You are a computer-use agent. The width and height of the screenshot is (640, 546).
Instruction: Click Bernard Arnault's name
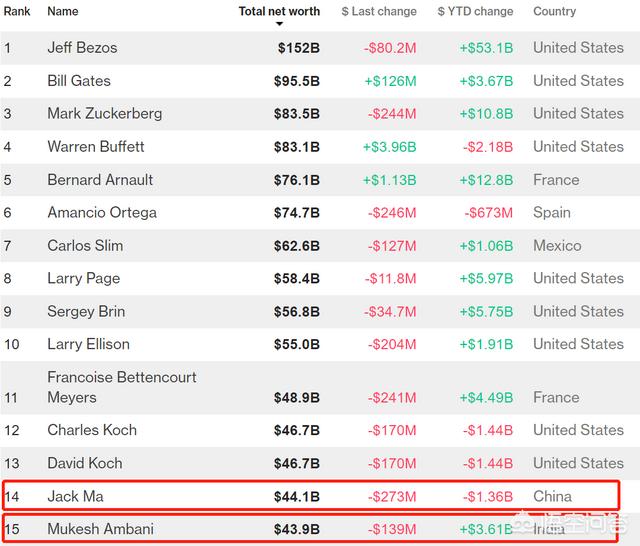tap(100, 179)
